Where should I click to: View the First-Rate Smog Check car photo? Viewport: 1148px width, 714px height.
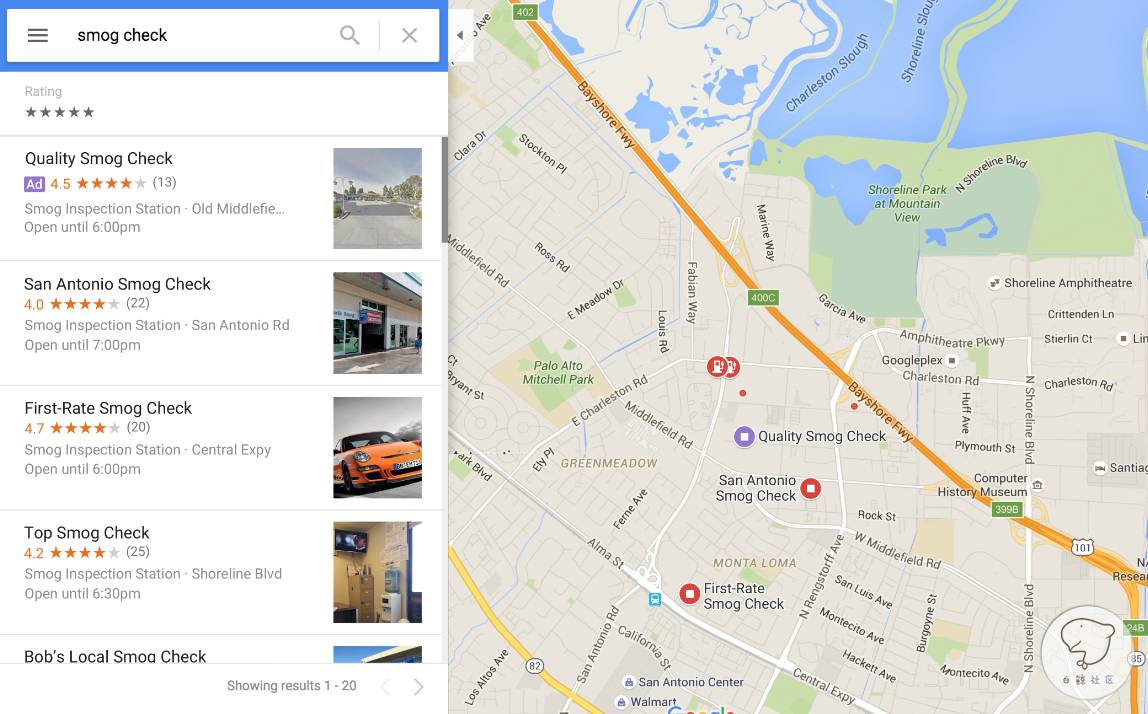(x=378, y=447)
